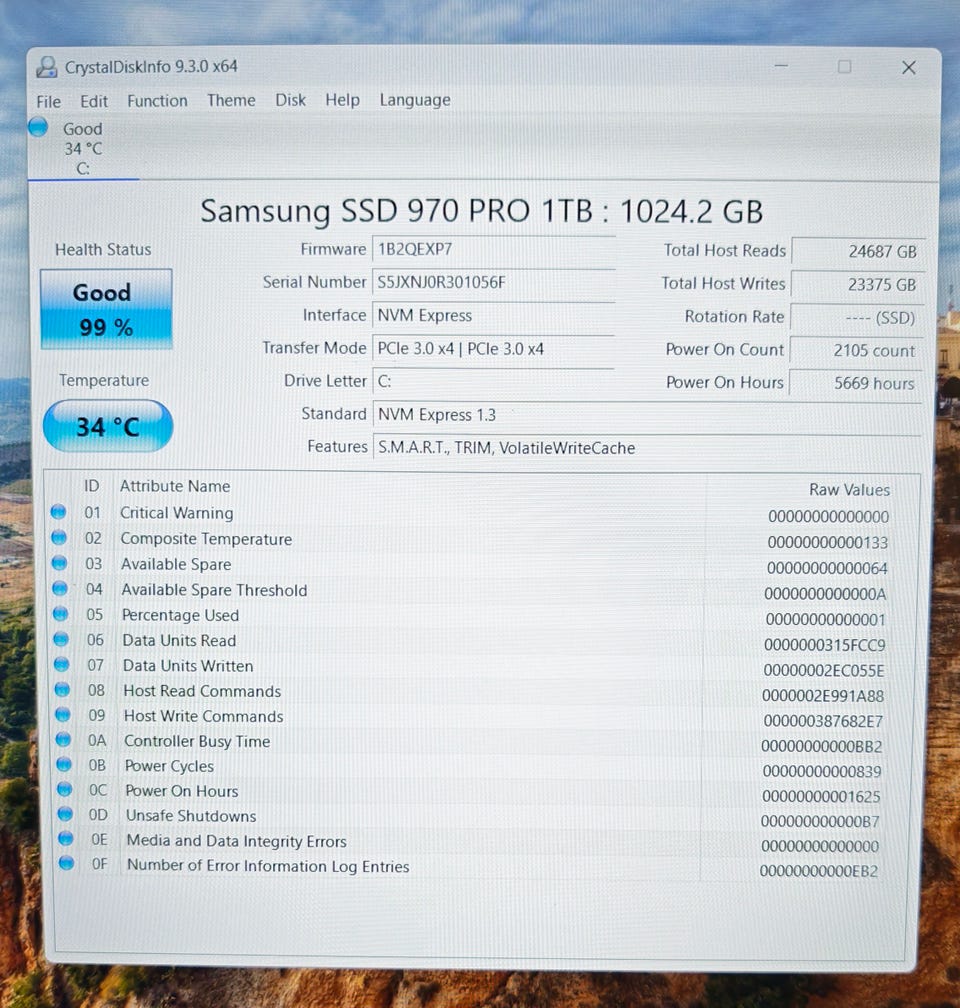Viewport: 960px width, 1008px height.
Task: Click the Total Host Writes value 23375 GB
Action: point(858,284)
